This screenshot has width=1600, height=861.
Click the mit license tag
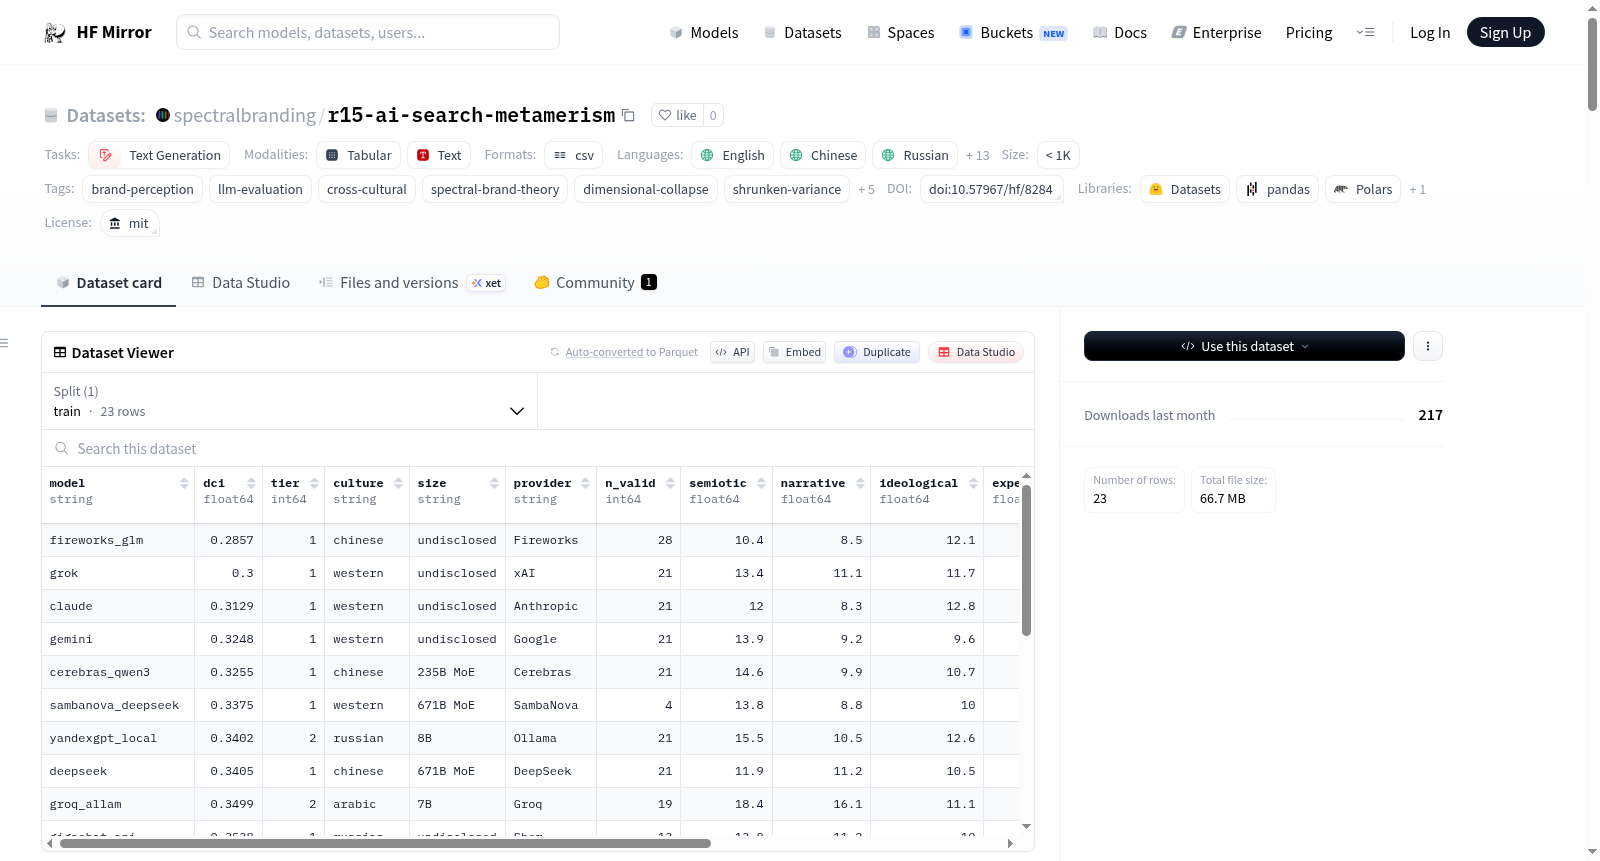(130, 223)
